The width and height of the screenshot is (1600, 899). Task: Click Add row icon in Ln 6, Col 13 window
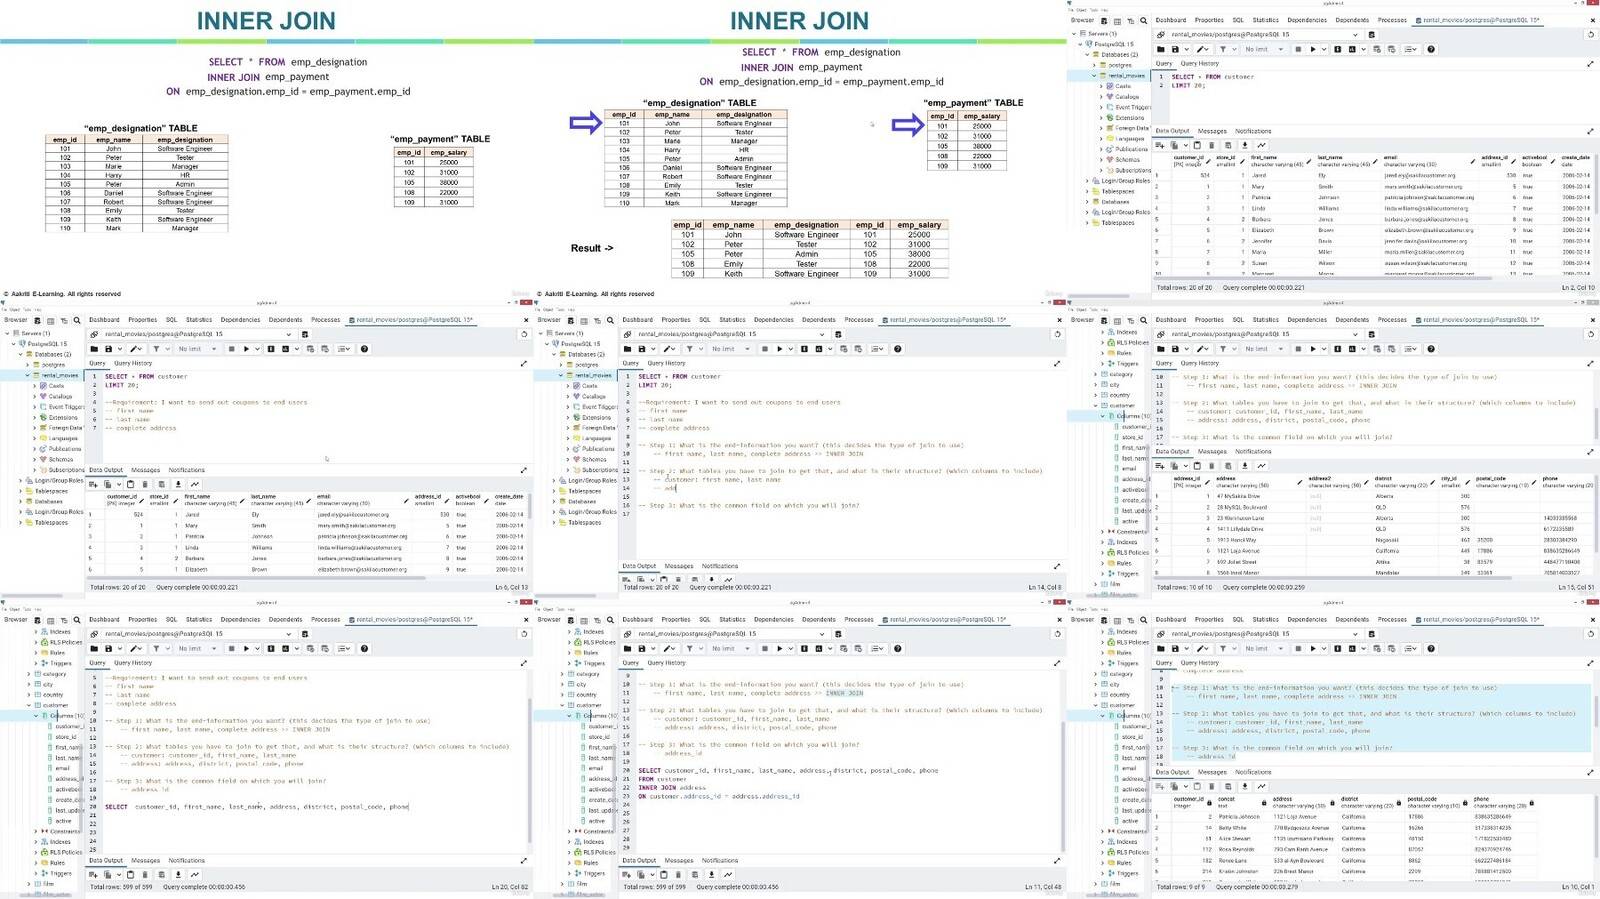pos(93,484)
